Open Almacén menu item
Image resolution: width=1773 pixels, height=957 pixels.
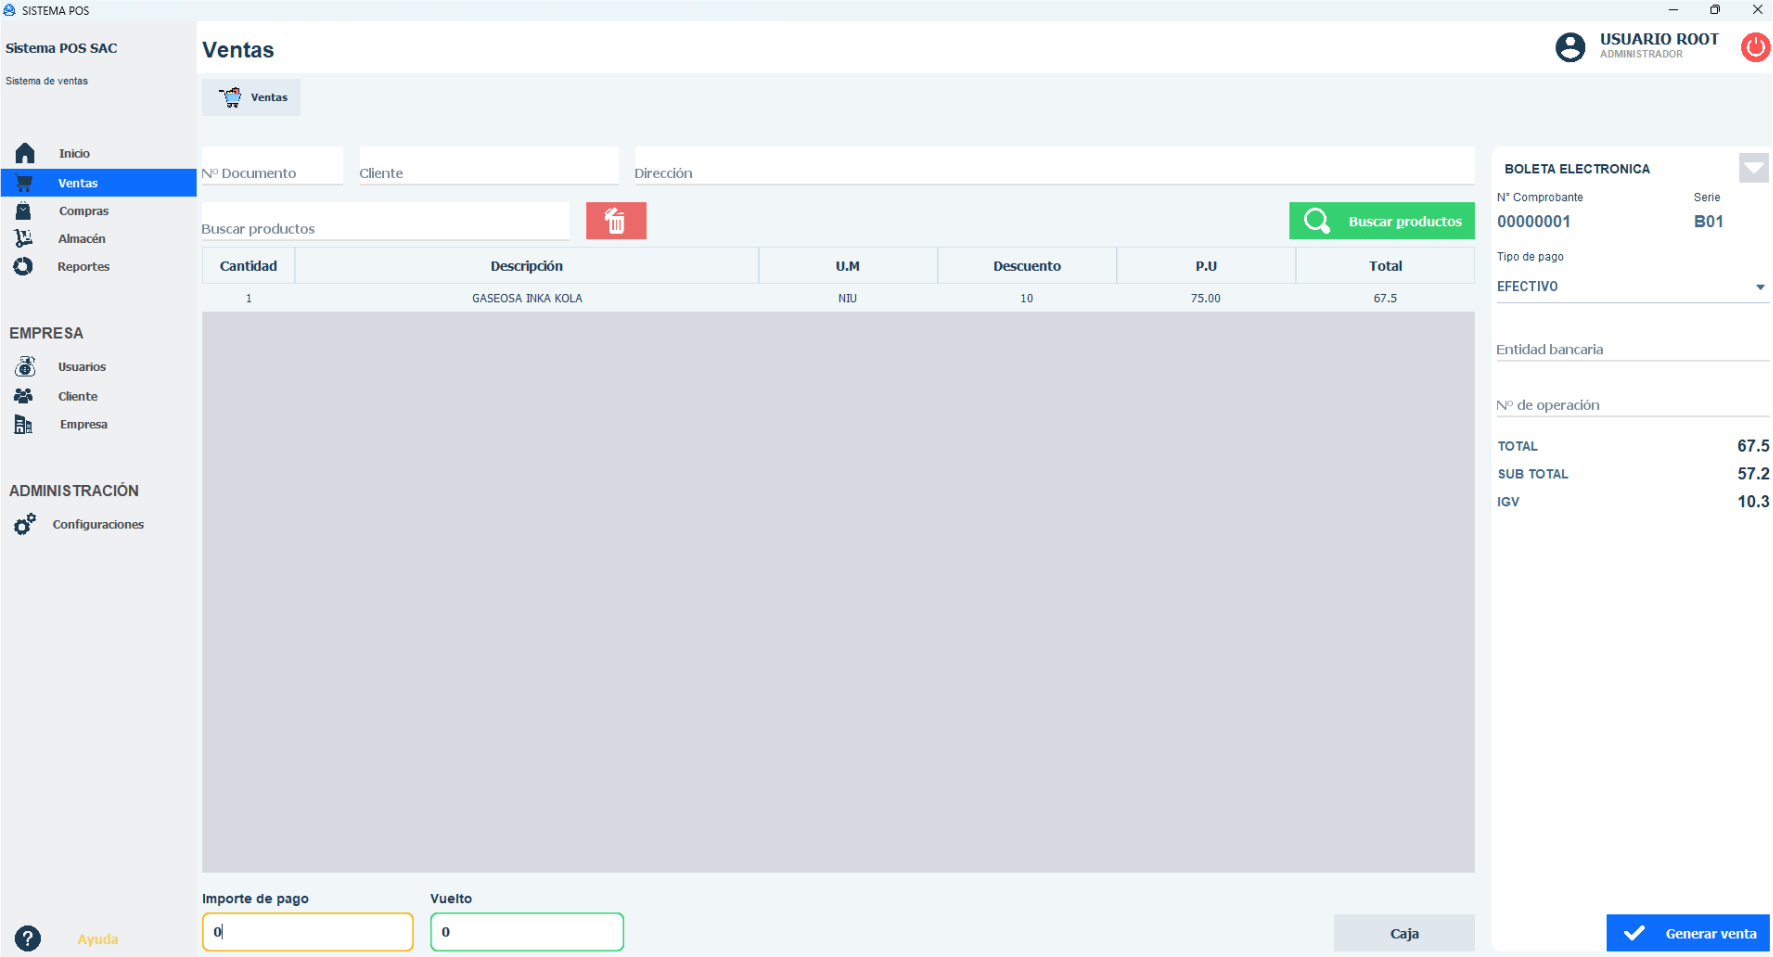(x=82, y=239)
